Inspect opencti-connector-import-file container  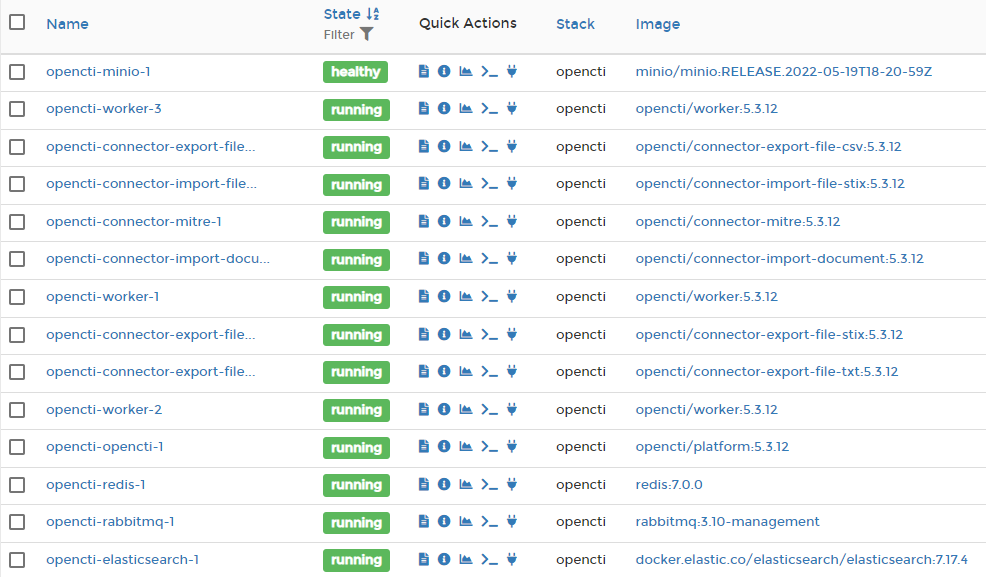tap(444, 185)
